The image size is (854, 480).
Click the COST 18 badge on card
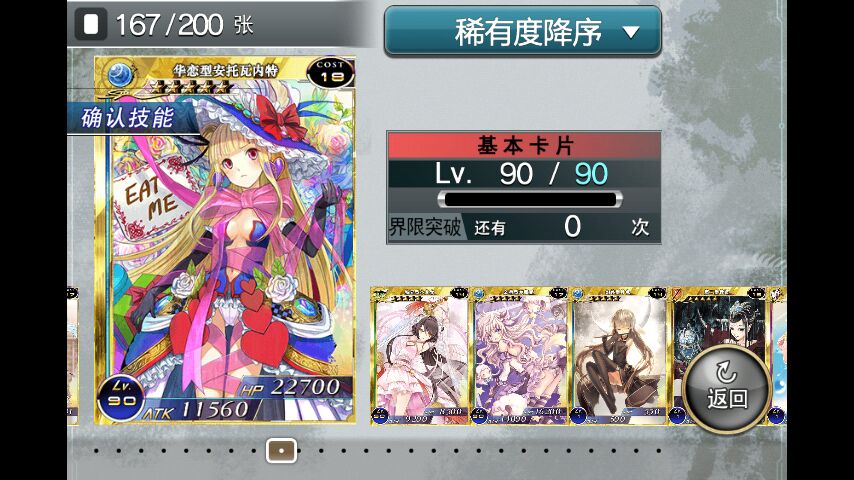[331, 72]
